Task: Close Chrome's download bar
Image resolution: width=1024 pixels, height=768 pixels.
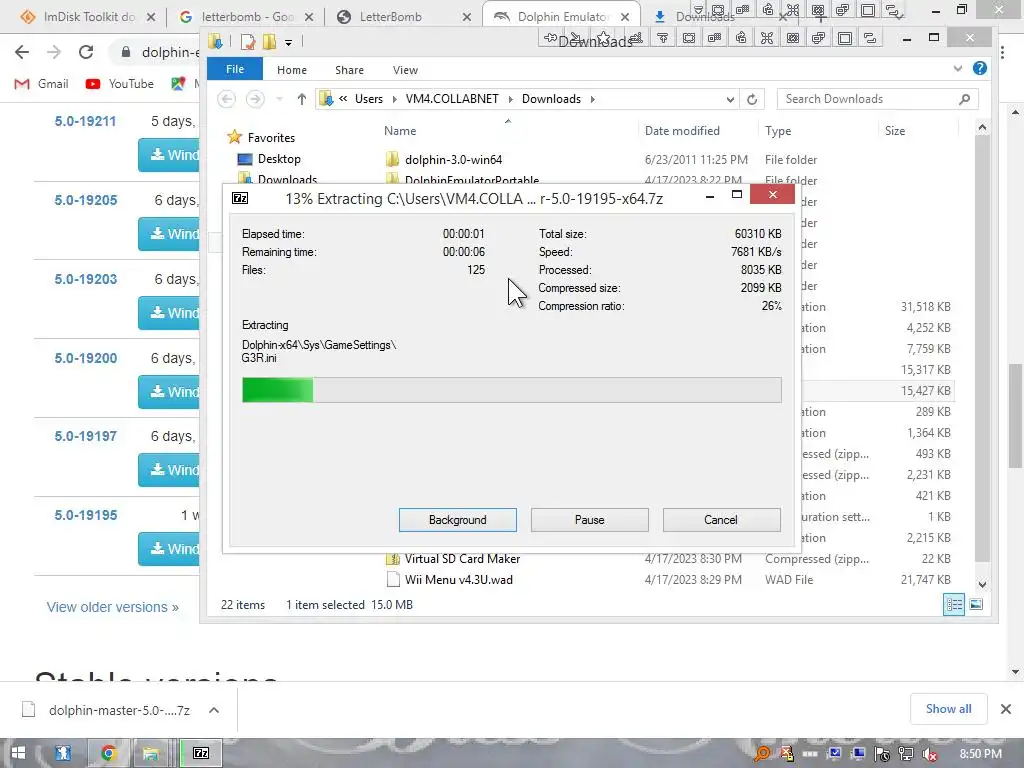Action: pyautogui.click(x=1006, y=709)
